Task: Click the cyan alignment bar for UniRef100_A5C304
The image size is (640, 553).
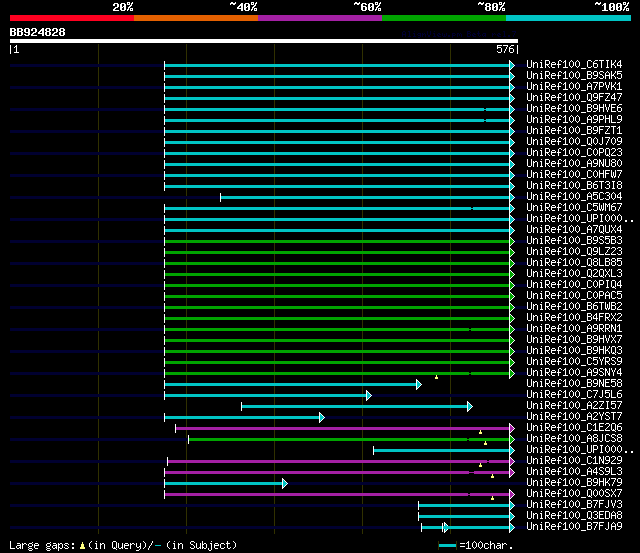Action: pyautogui.click(x=365, y=198)
